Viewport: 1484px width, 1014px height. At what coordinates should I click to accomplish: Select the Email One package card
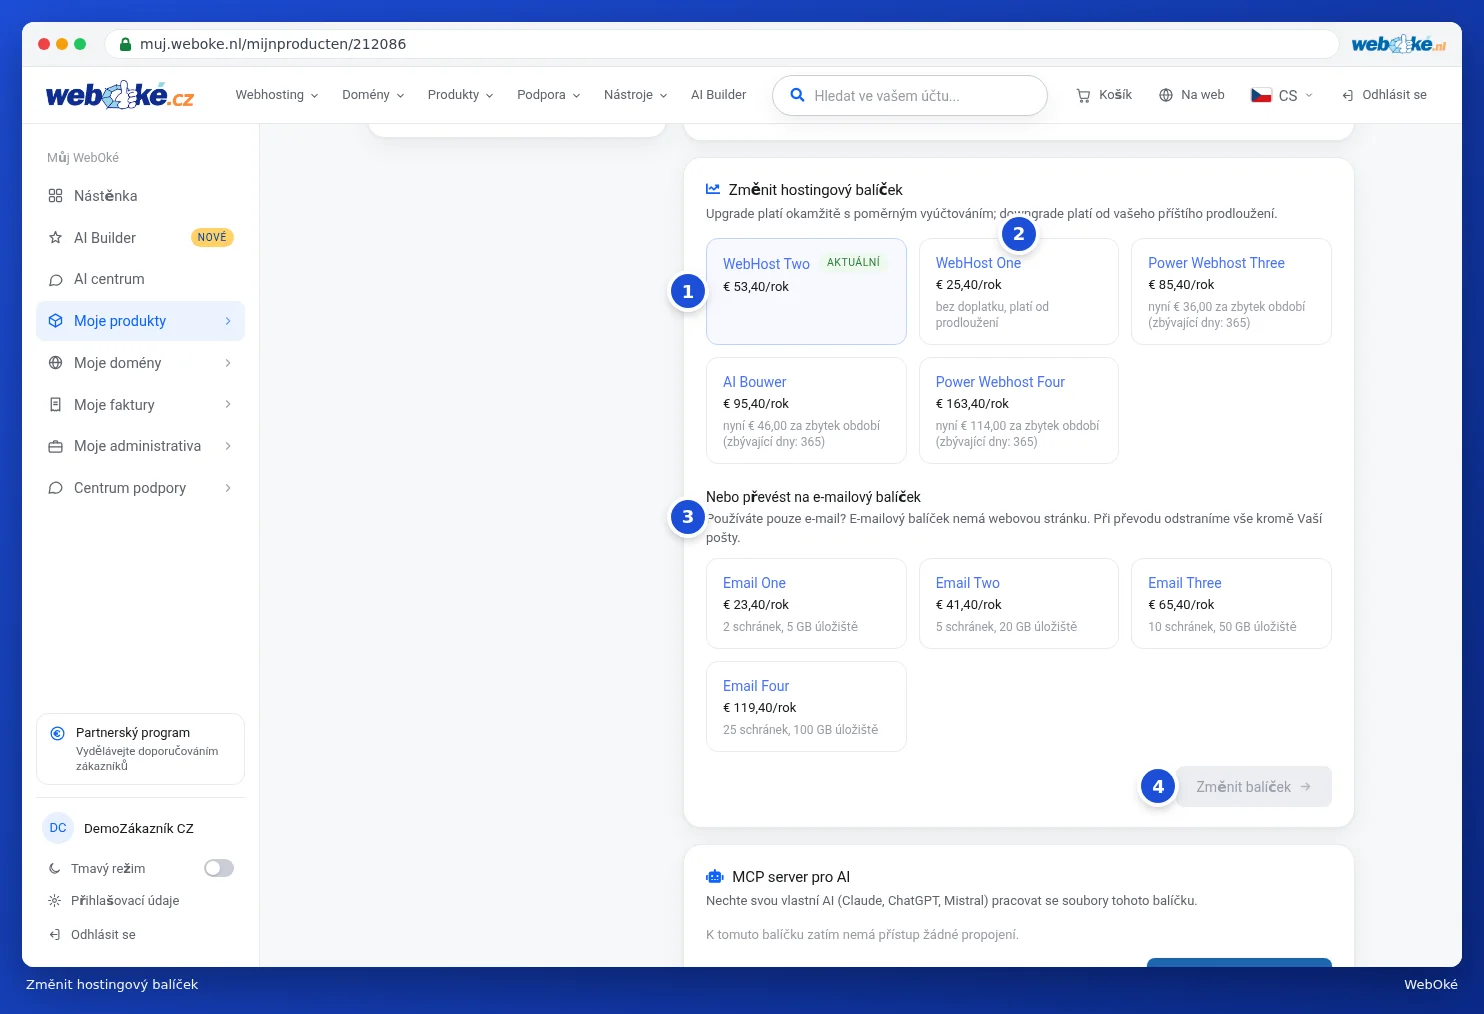[x=806, y=603]
